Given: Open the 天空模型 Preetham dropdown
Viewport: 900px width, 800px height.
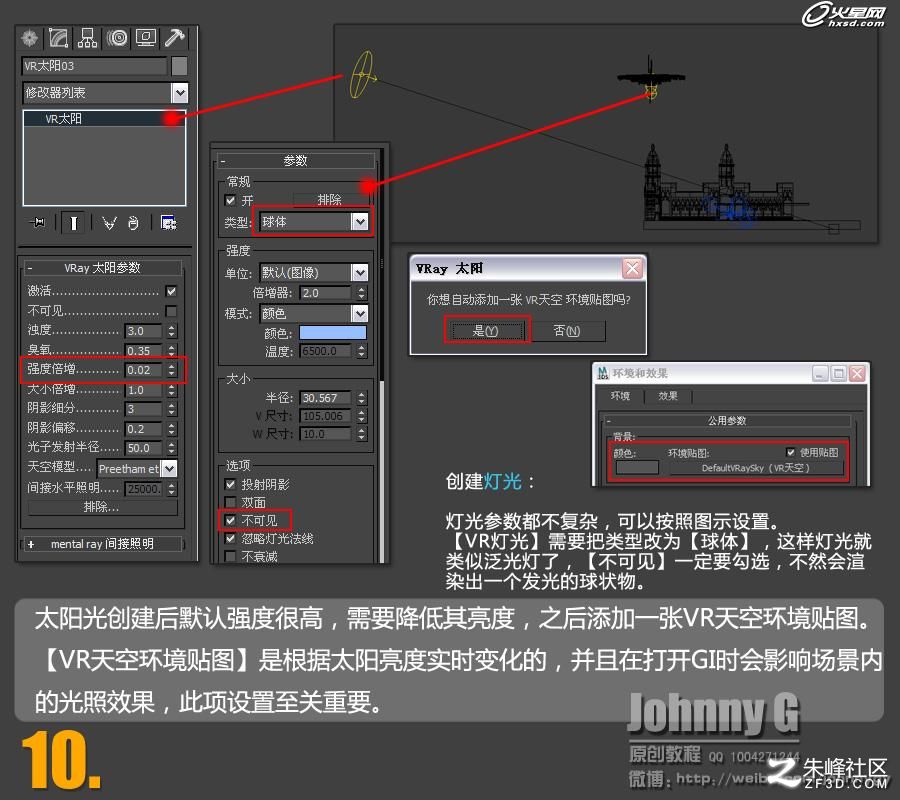Looking at the screenshot, I should 169,468.
